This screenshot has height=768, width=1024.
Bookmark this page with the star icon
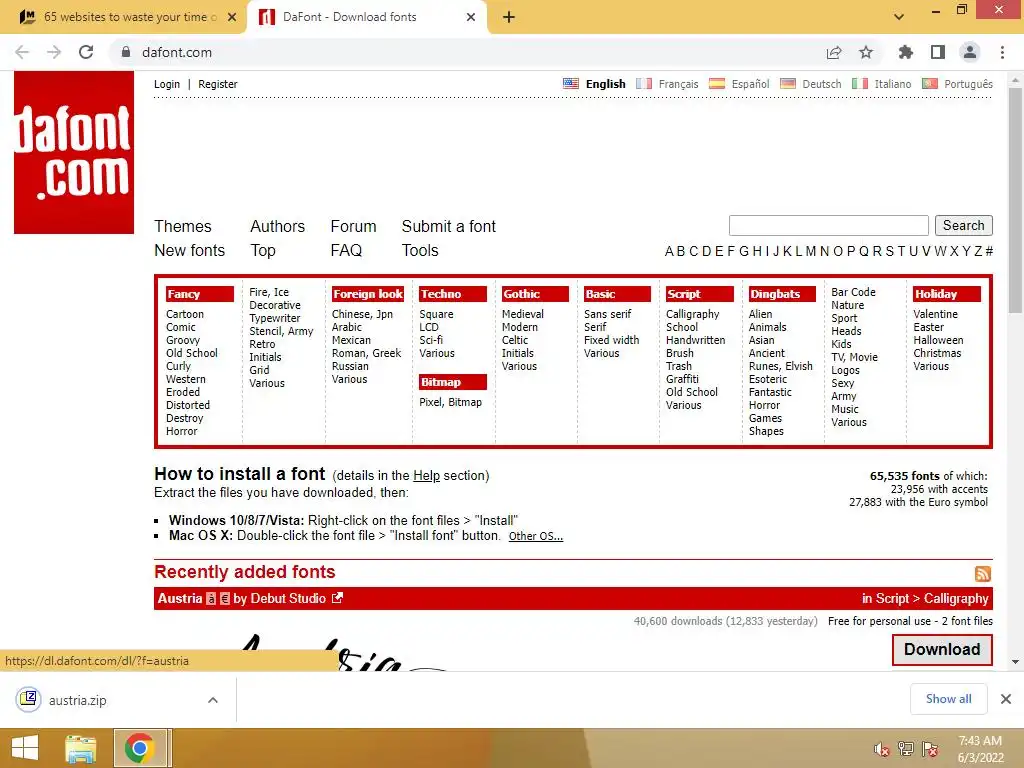pyautogui.click(x=866, y=52)
